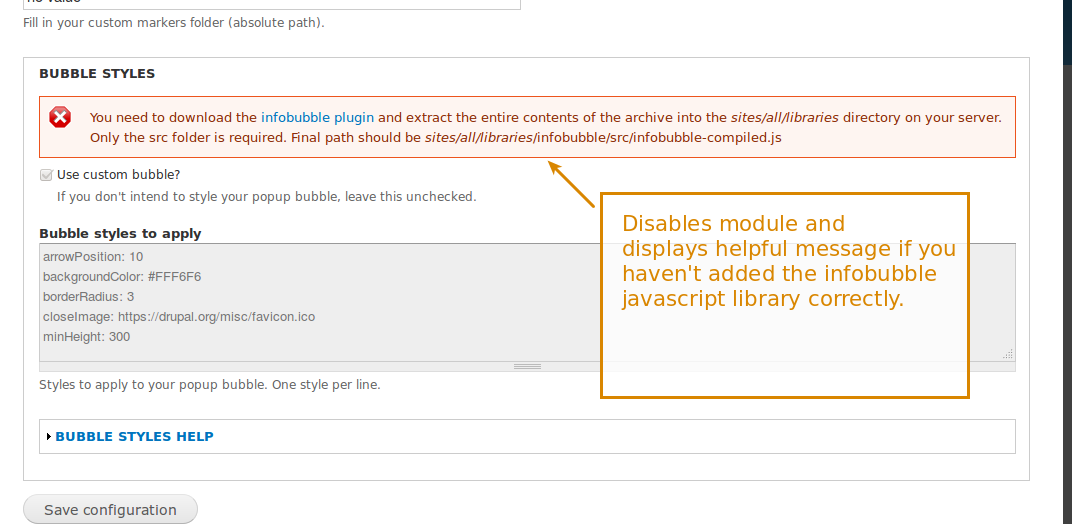Click the red error X icon
The height and width of the screenshot is (524, 1072).
[x=60, y=118]
